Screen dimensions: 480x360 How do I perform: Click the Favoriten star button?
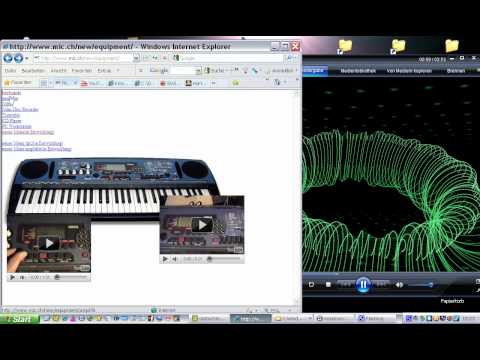(x=18, y=83)
